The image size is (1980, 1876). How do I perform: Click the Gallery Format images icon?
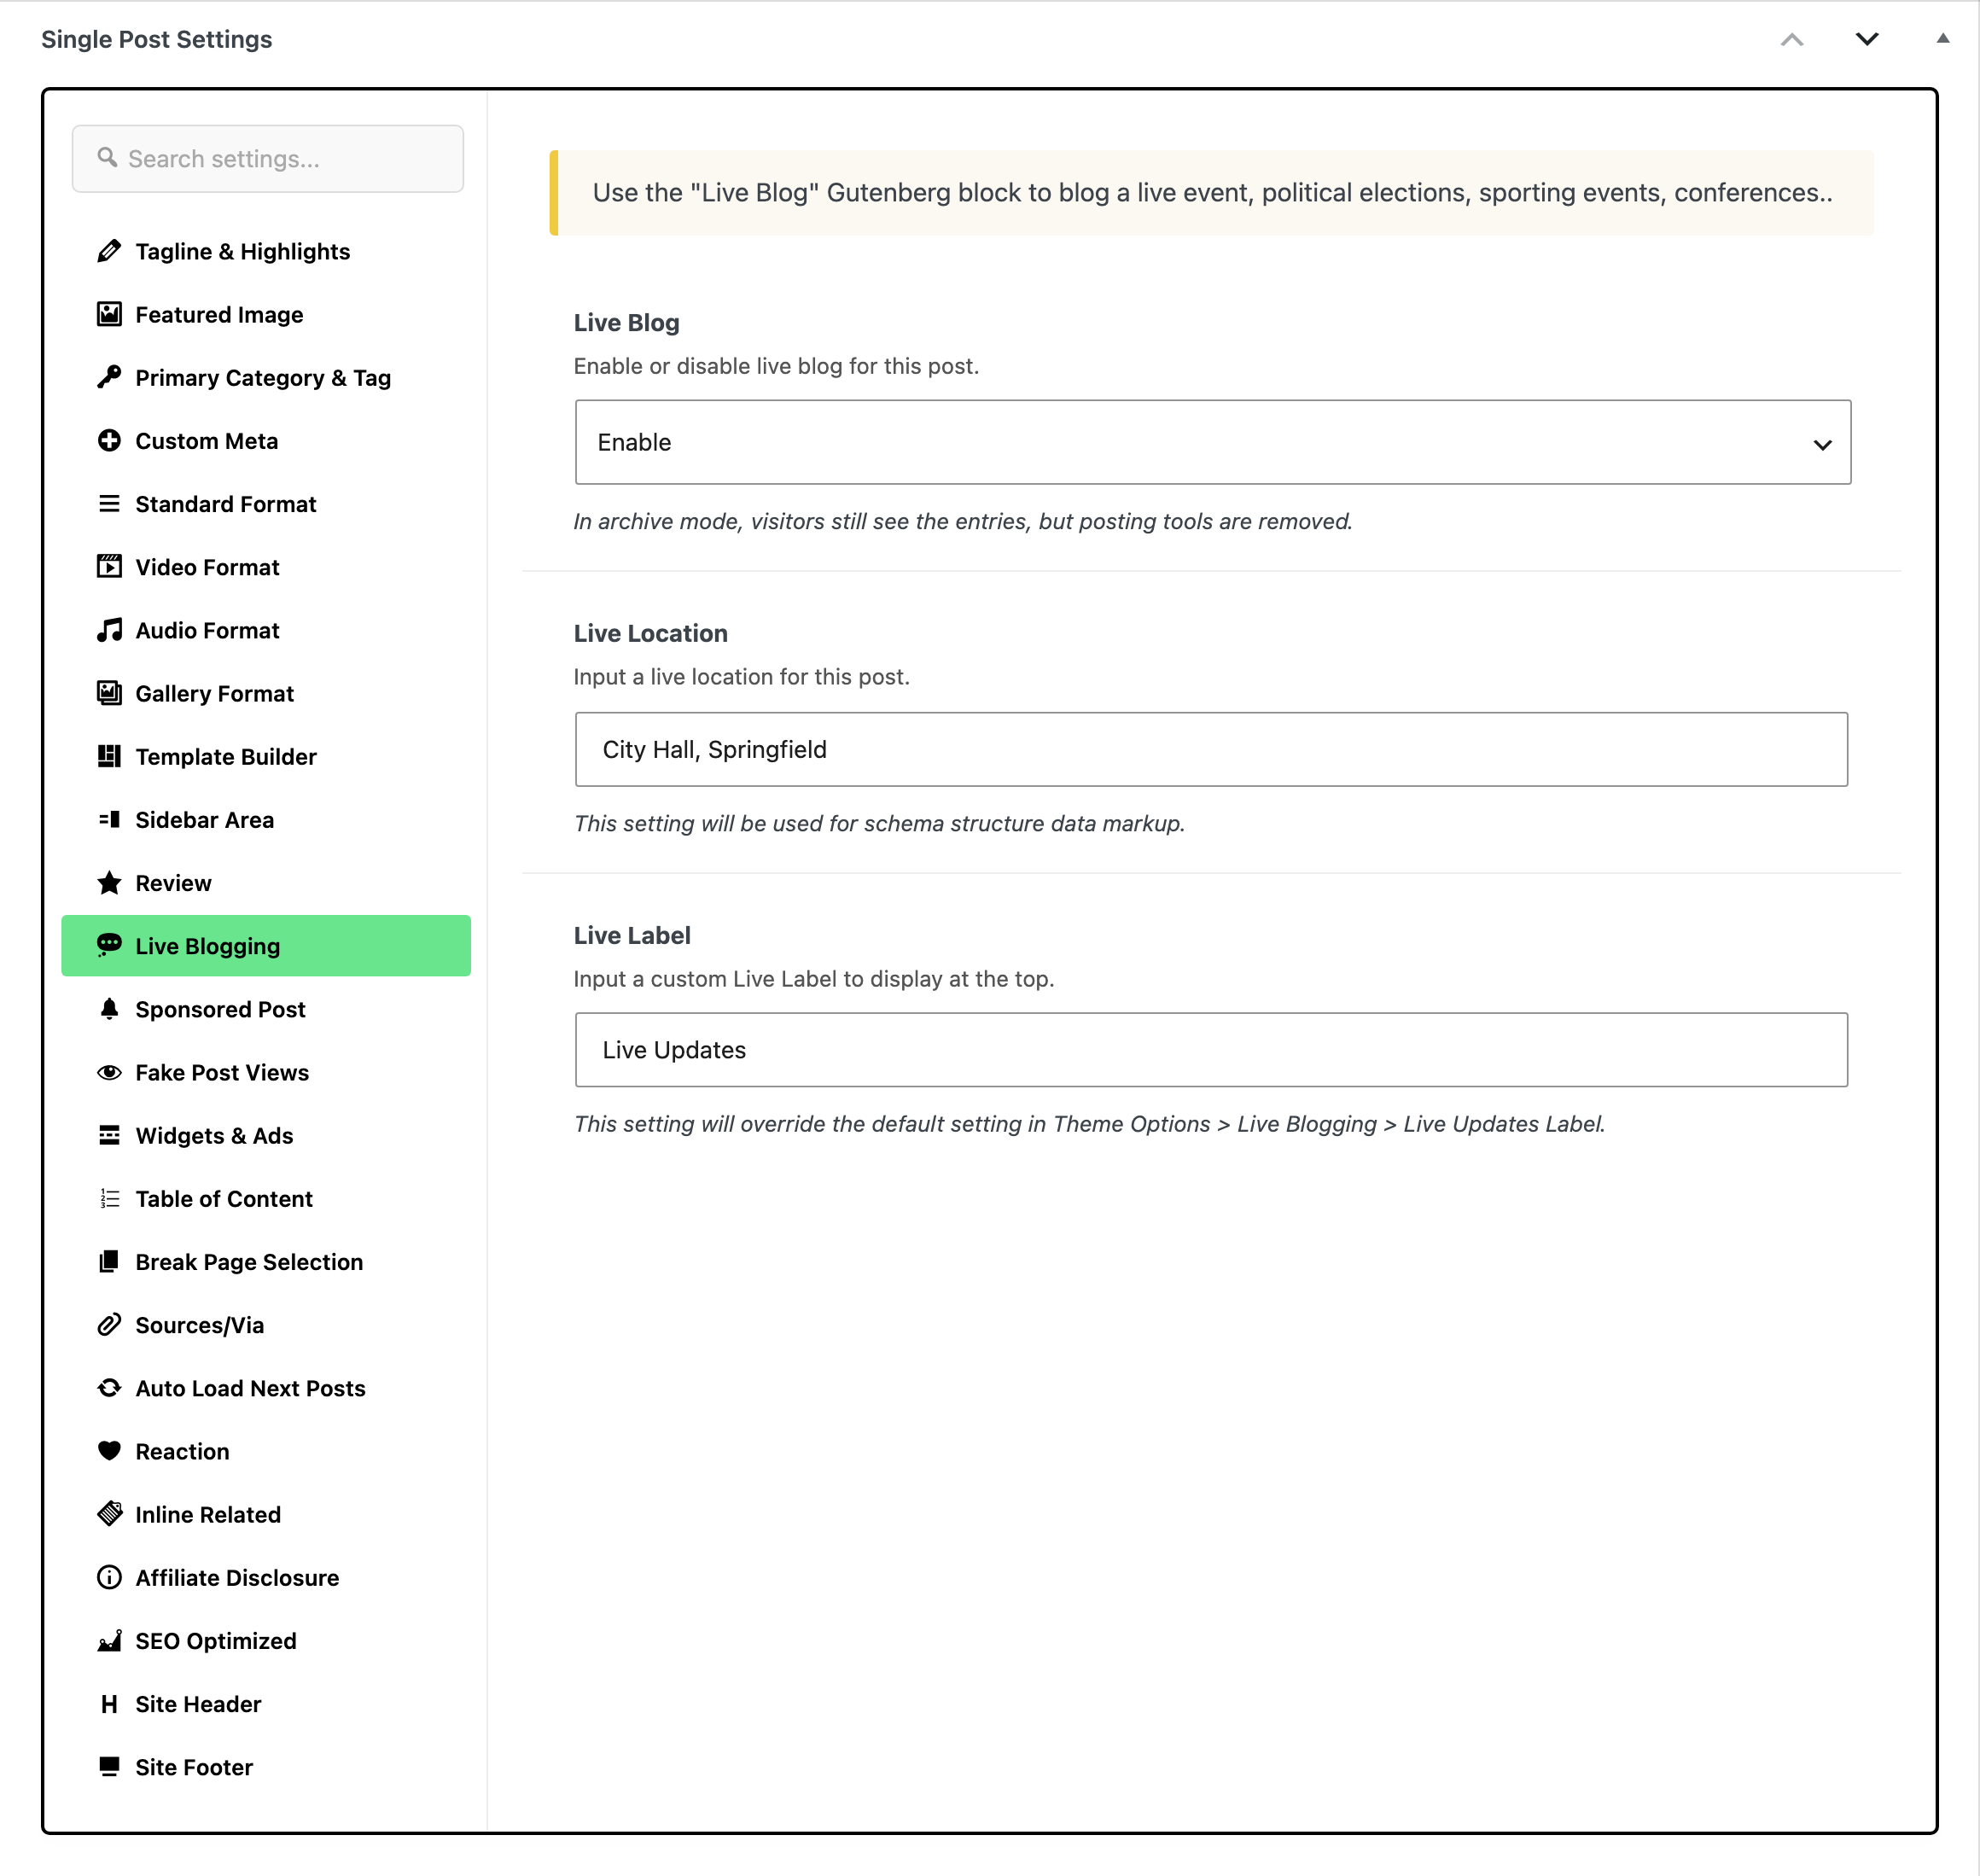[109, 693]
